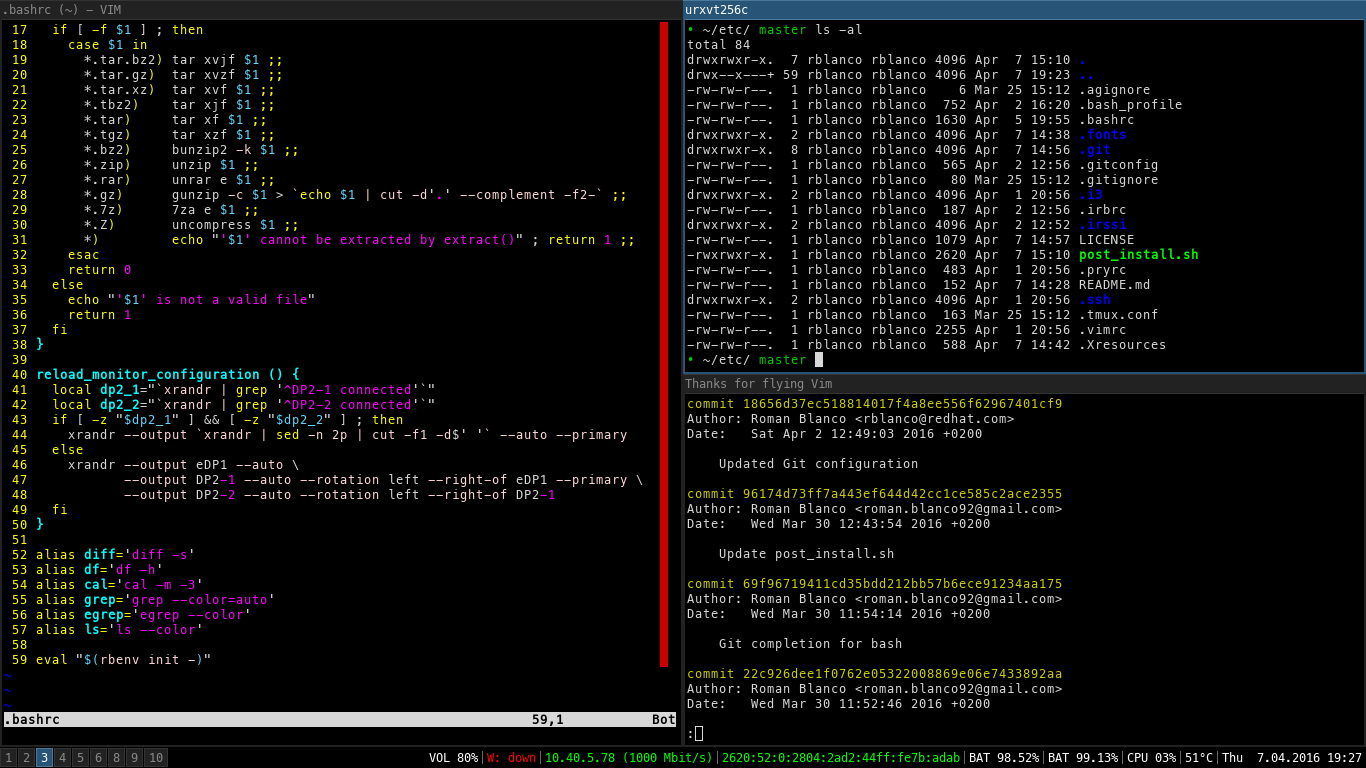Click README.md in ls output

pos(1115,285)
